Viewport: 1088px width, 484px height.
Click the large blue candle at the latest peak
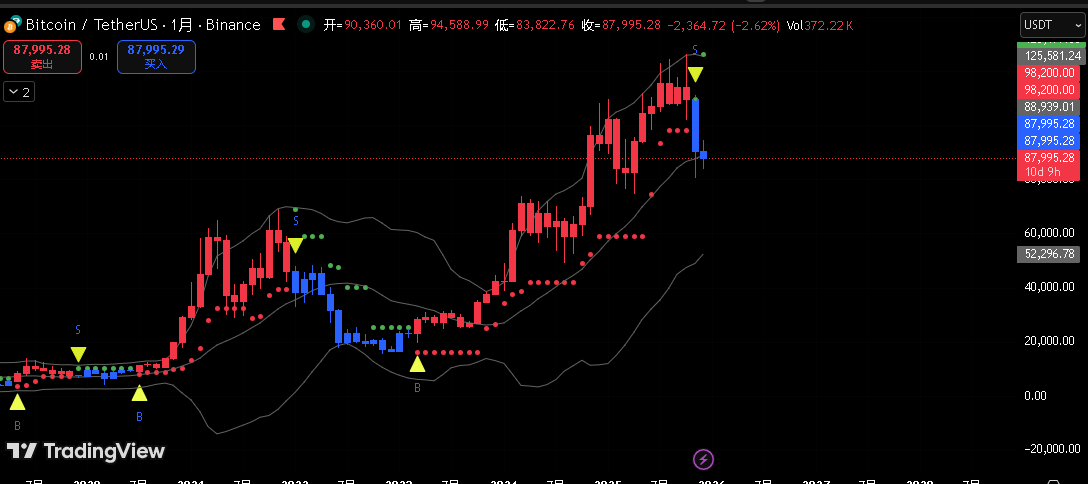(x=695, y=126)
